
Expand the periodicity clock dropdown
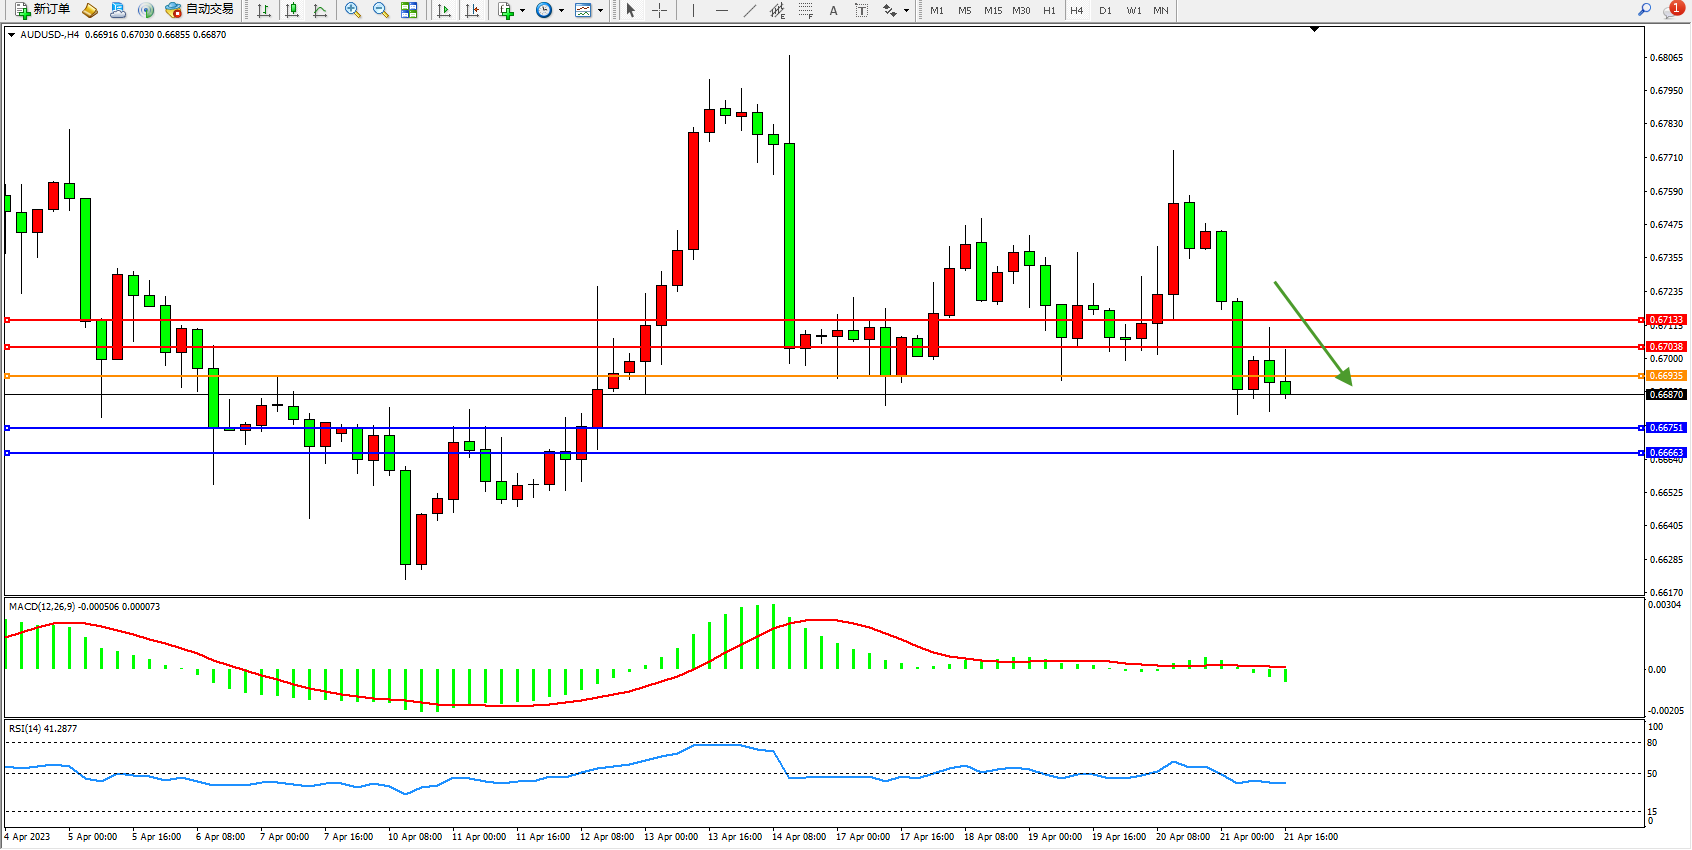tap(561, 10)
